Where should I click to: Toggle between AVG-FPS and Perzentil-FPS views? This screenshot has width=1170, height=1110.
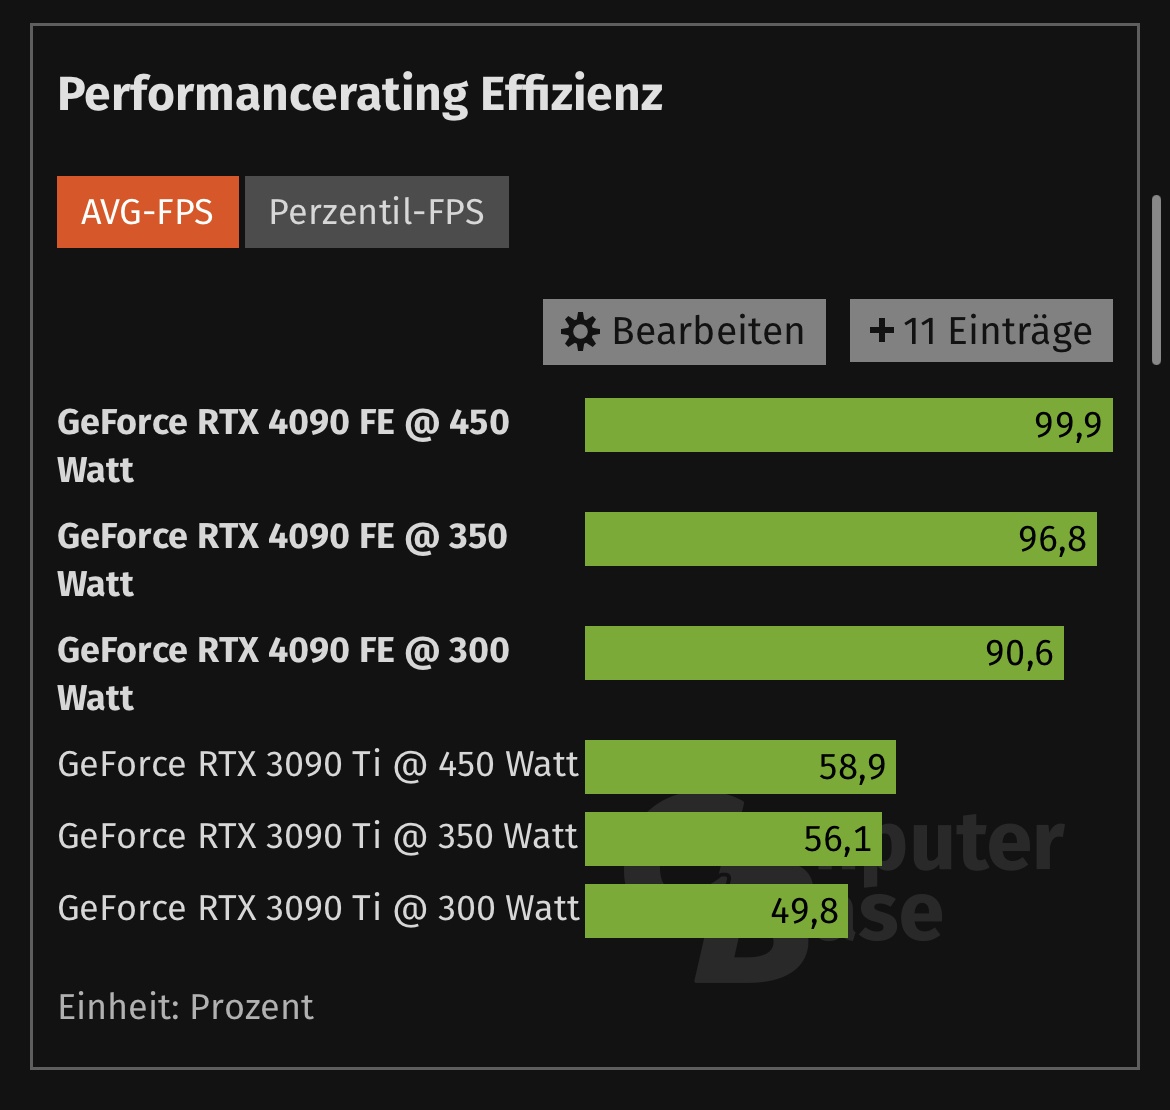(376, 211)
